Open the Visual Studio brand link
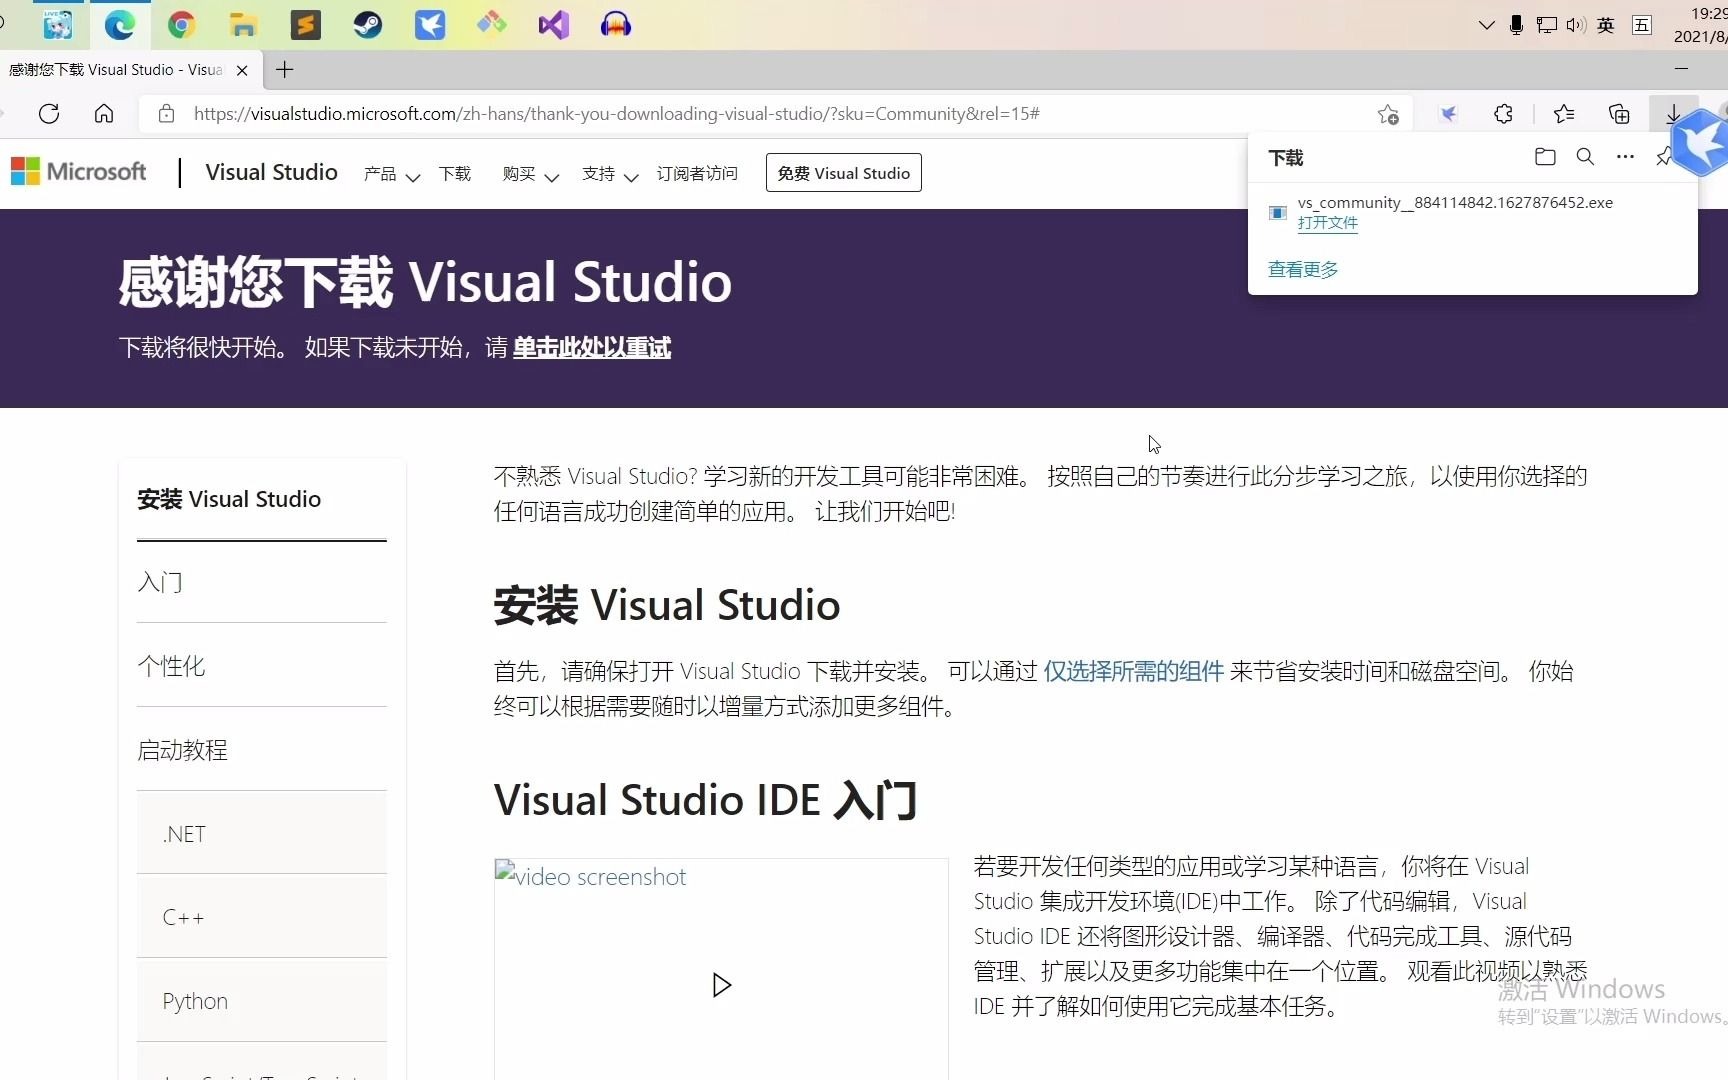The height and width of the screenshot is (1080, 1728). pyautogui.click(x=271, y=172)
